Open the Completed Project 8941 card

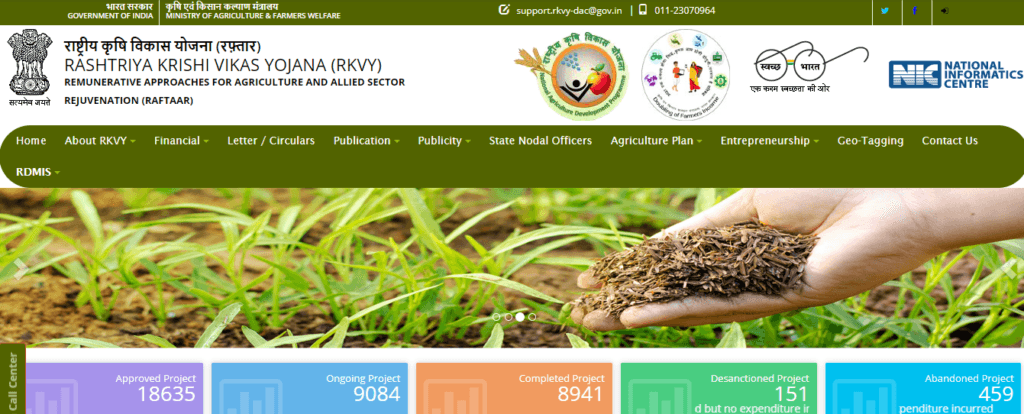click(514, 389)
